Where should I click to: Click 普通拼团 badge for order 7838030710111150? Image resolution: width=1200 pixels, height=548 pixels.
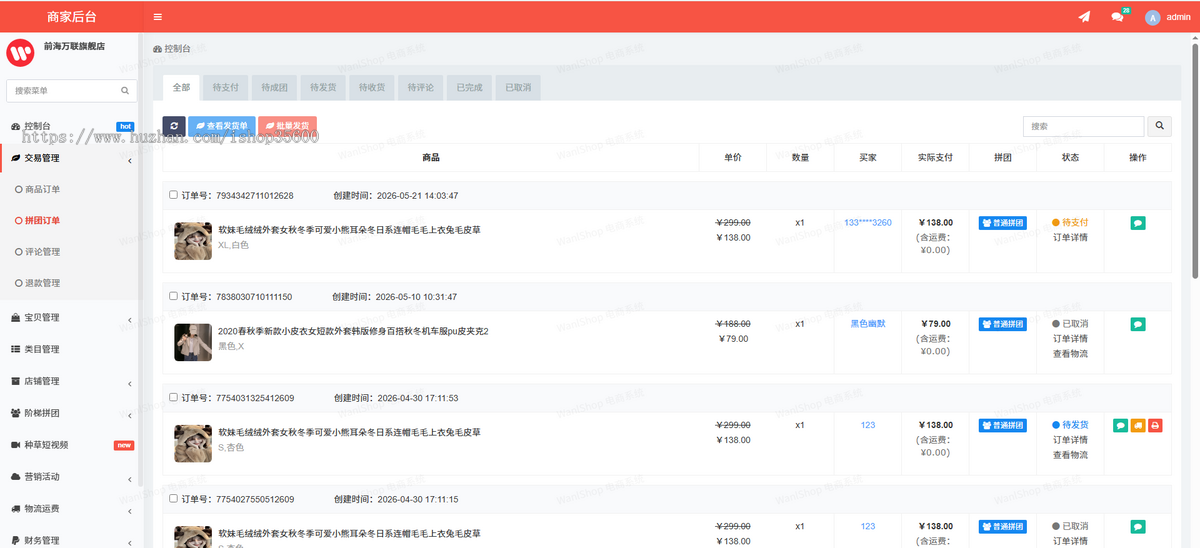point(1002,324)
